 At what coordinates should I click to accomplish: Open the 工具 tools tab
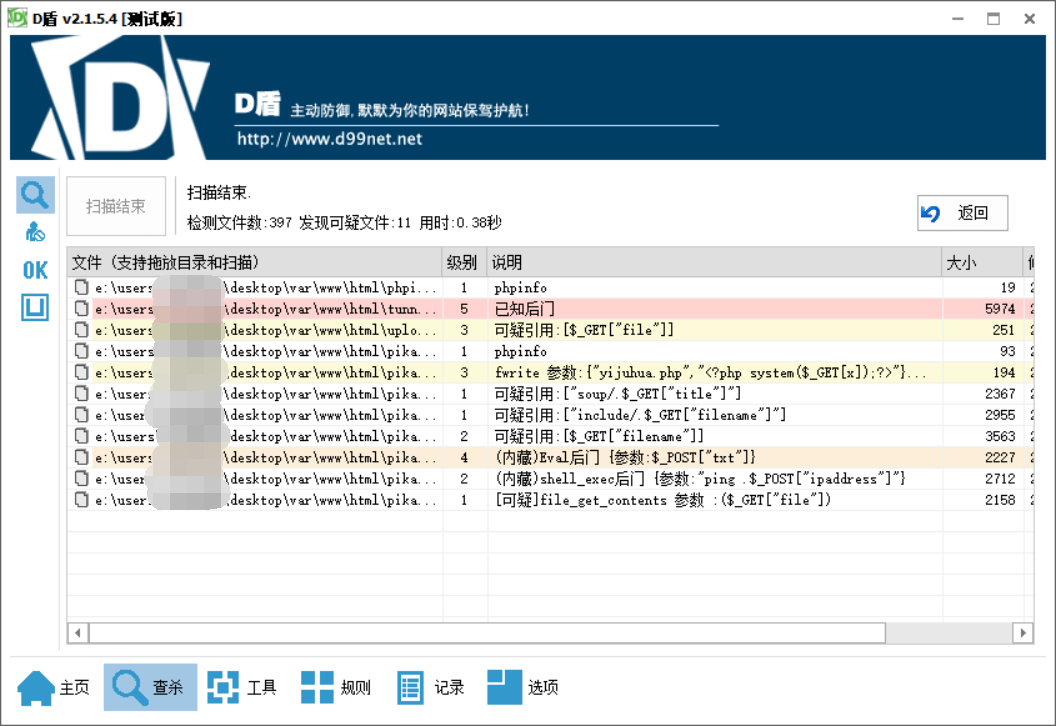242,688
